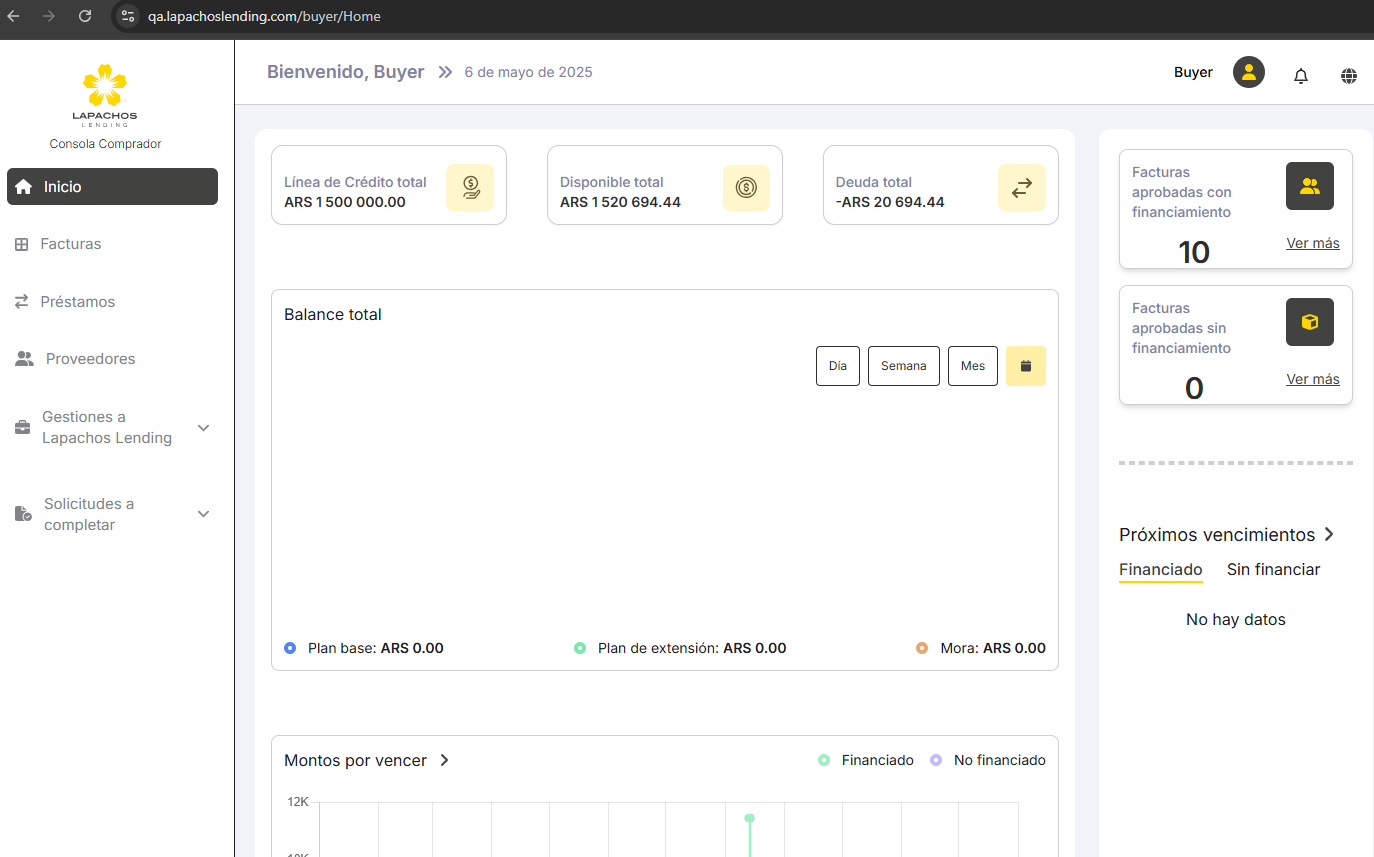Viewport: 1374px width, 857px height.
Task: Click the Disponible total coin icon
Action: point(746,187)
